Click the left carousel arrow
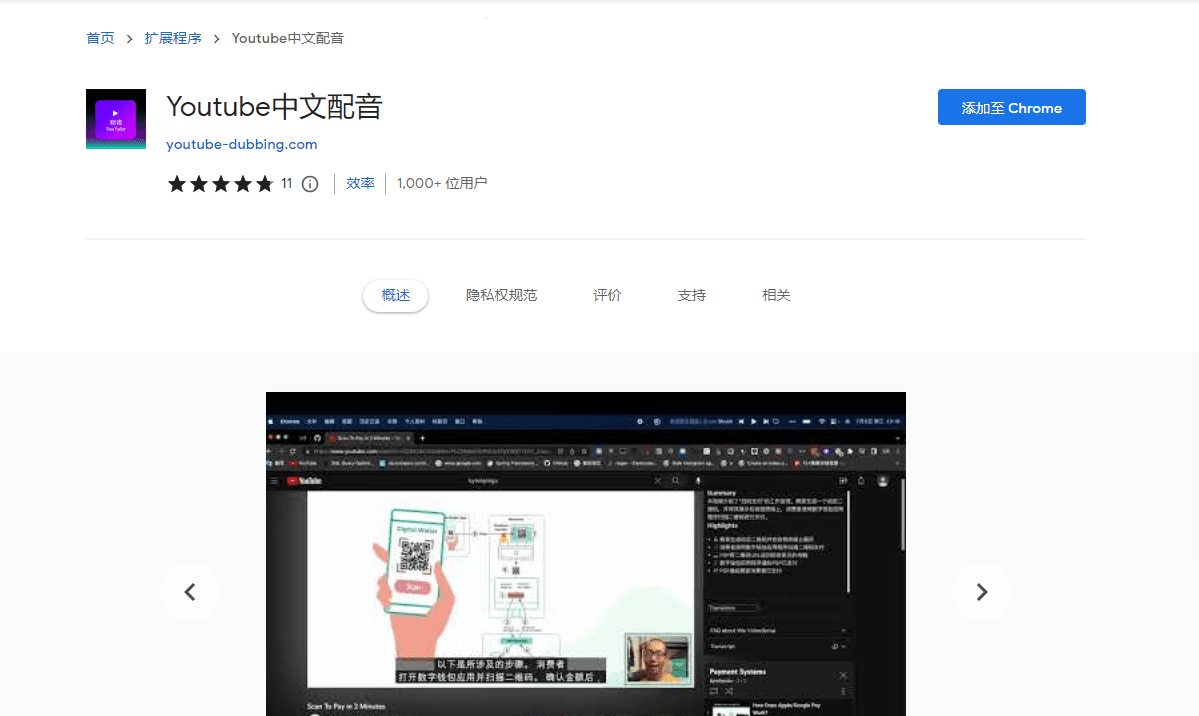1199x716 pixels. pyautogui.click(x=190, y=592)
